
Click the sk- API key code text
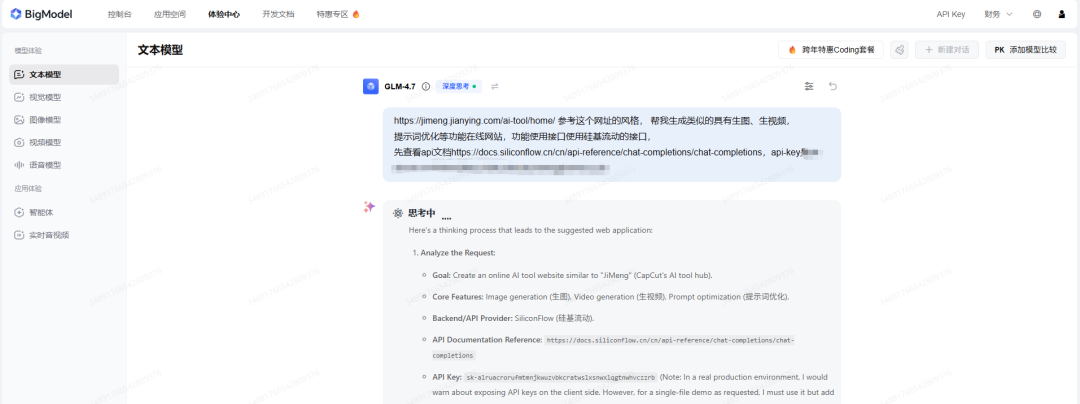(561, 378)
